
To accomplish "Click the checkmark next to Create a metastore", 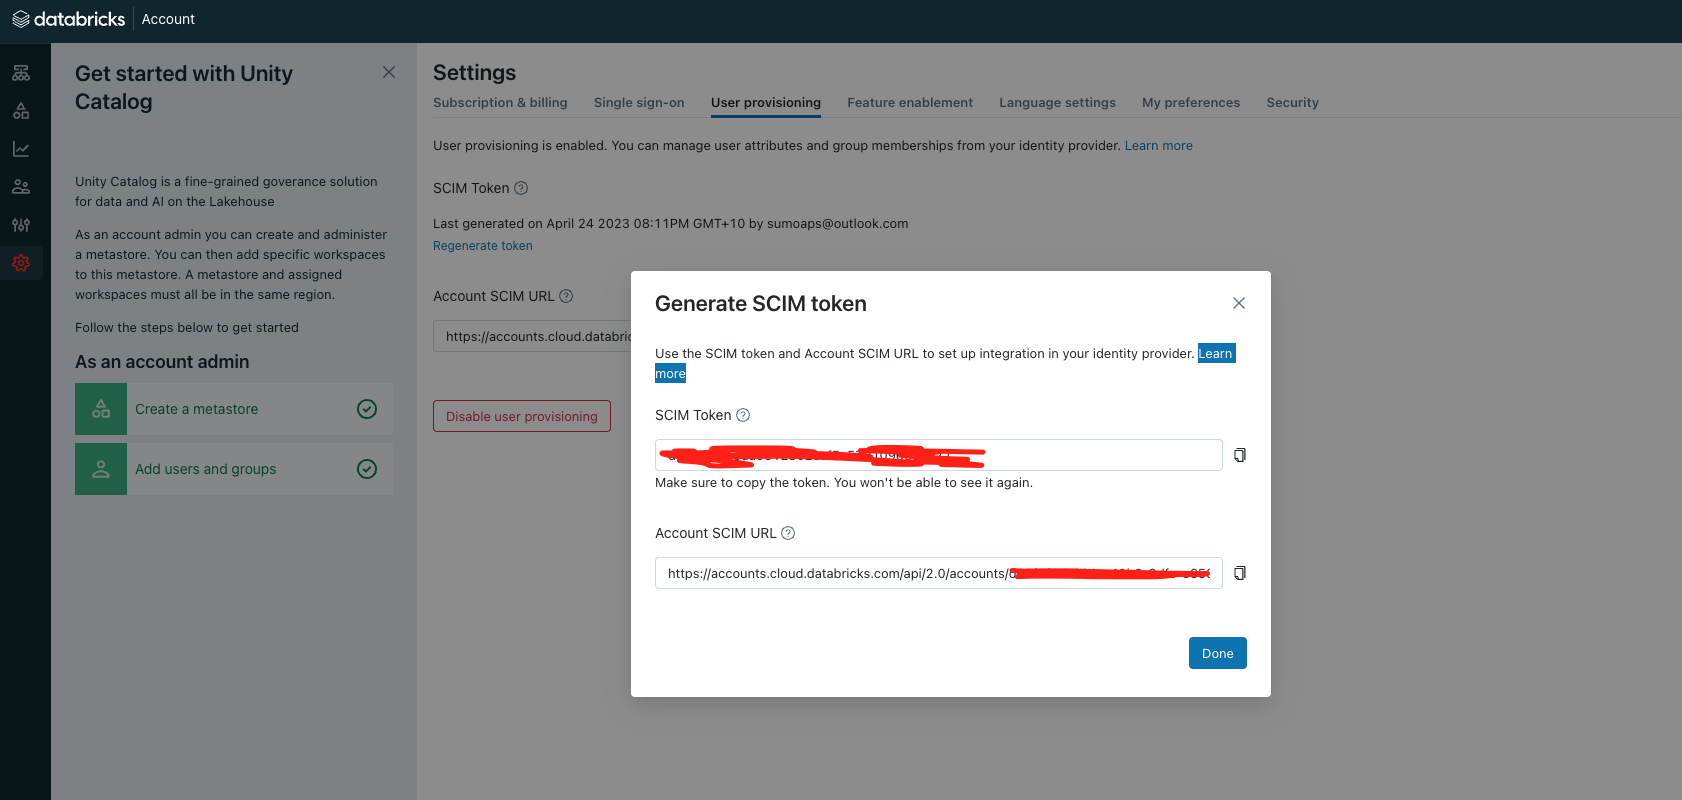I will (x=367, y=409).
